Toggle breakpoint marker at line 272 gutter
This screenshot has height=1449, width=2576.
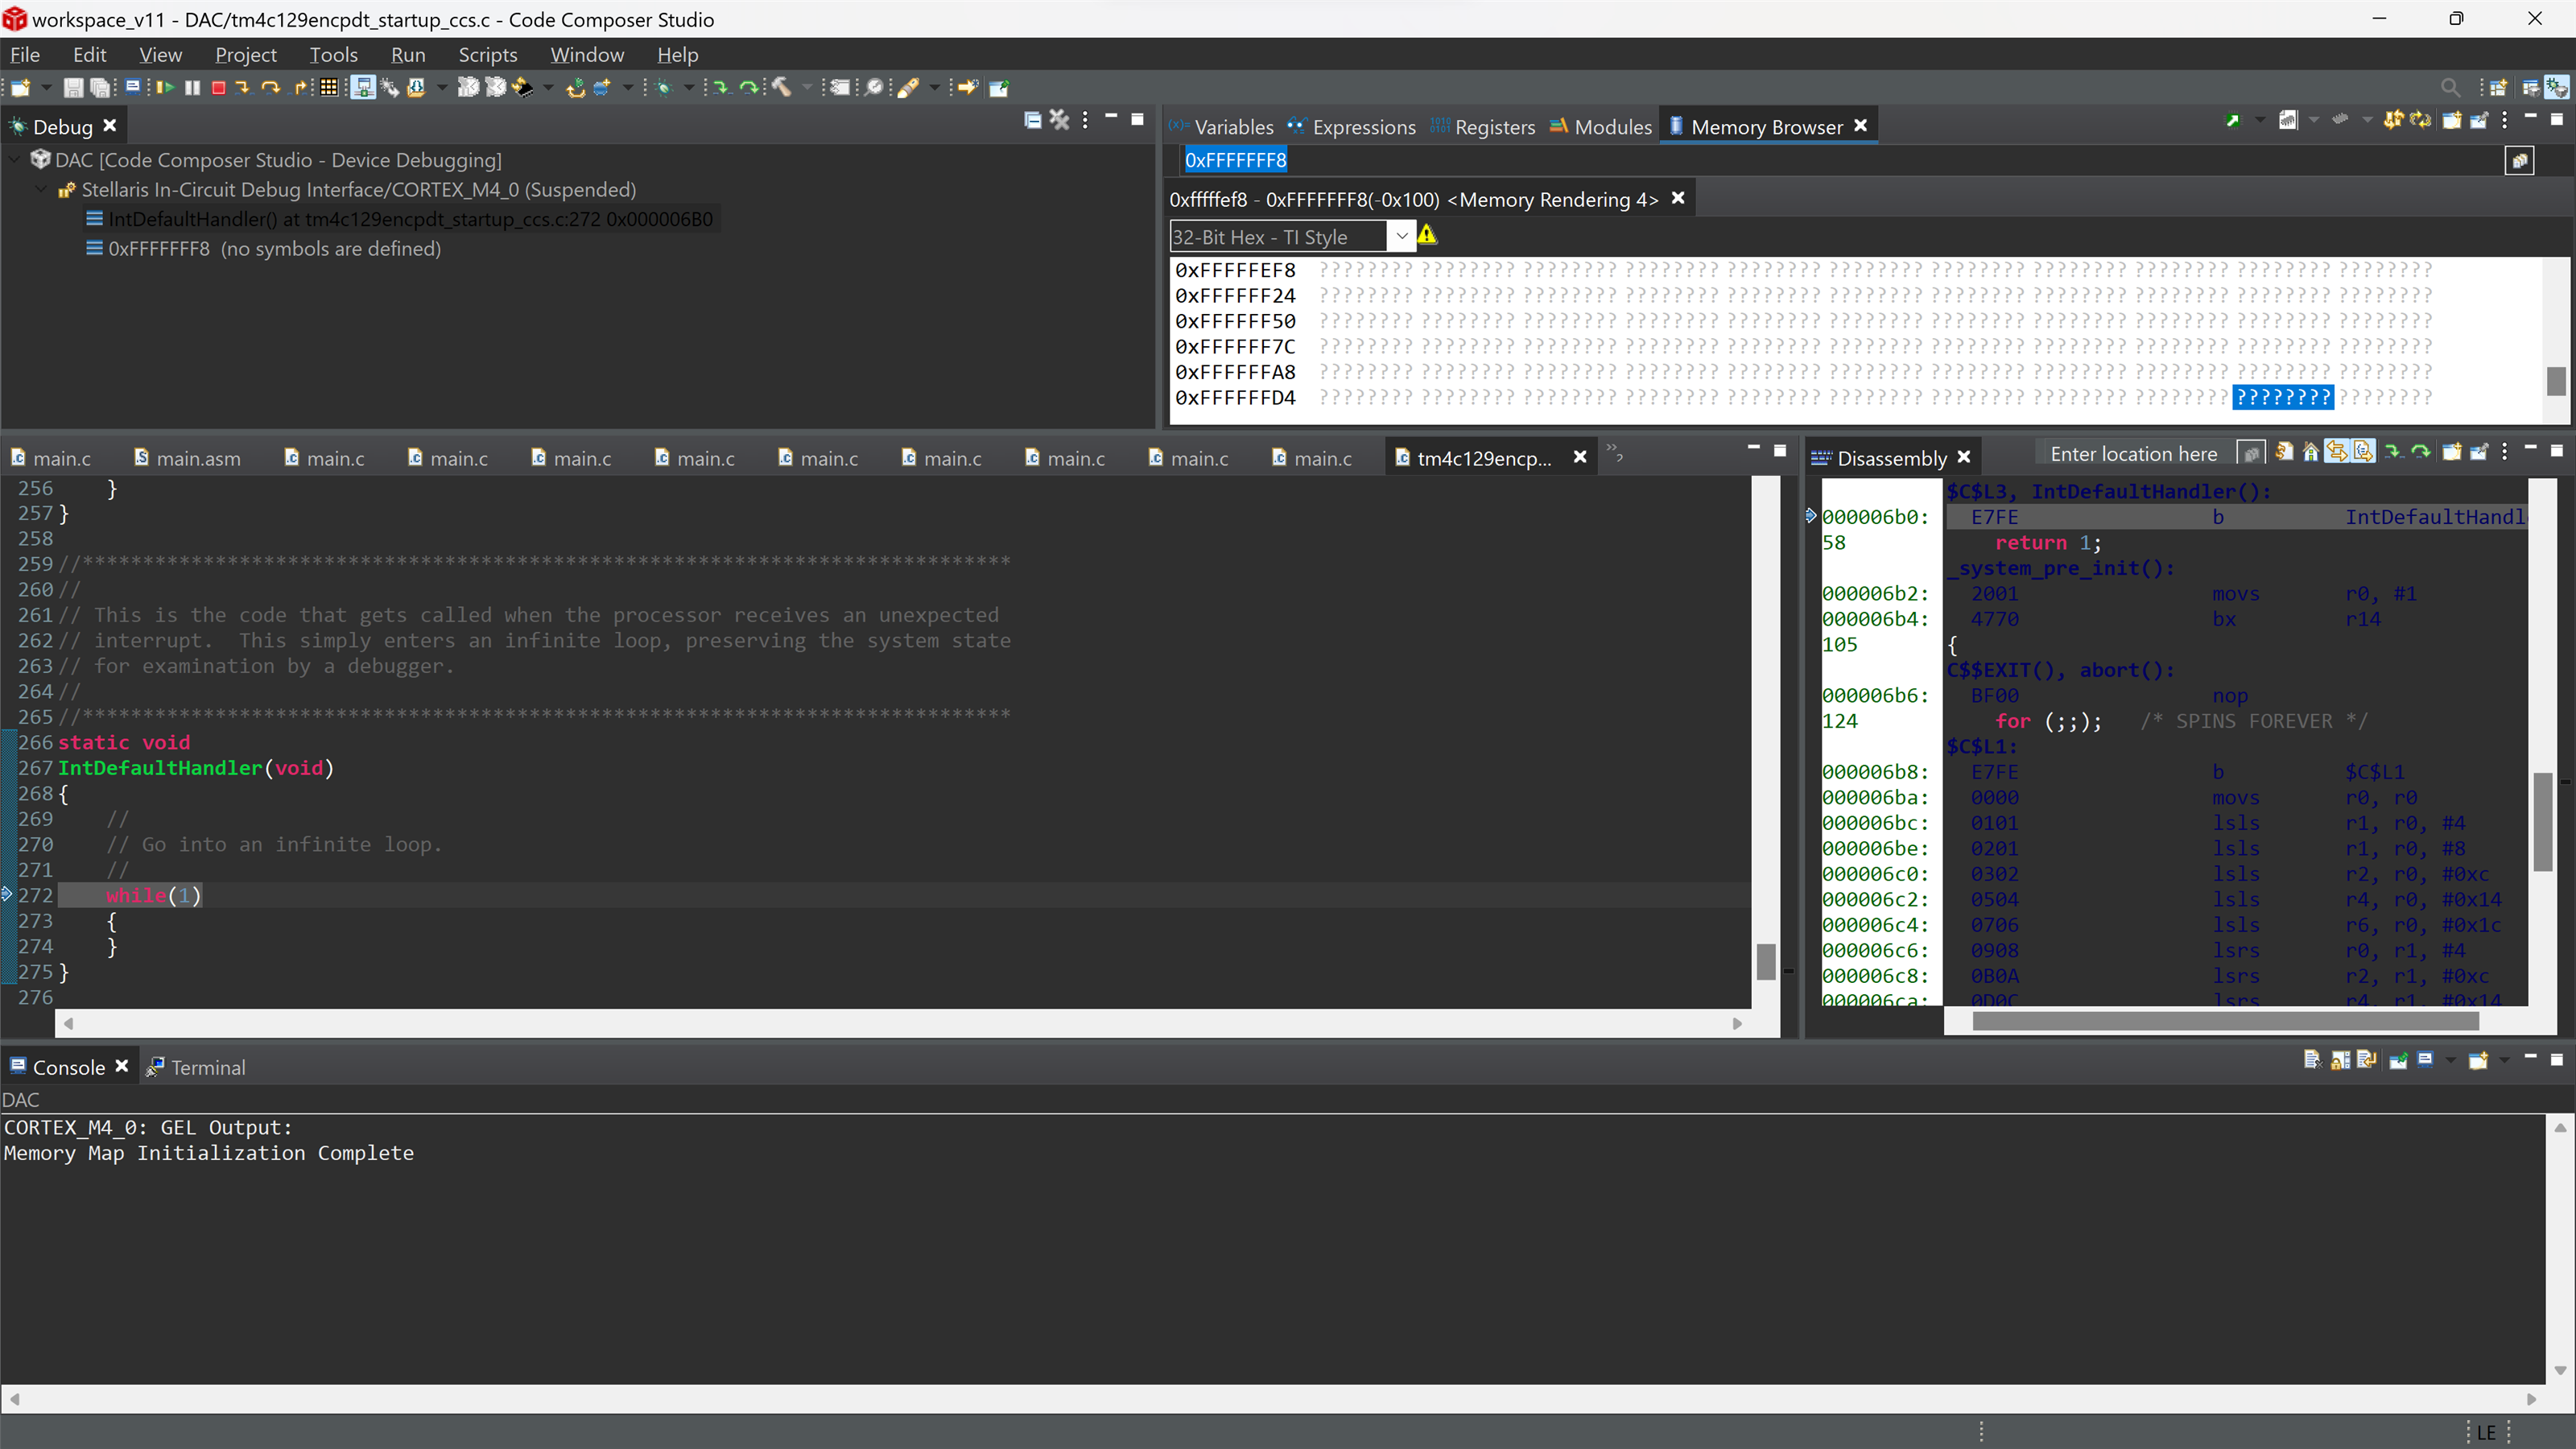pos(7,895)
